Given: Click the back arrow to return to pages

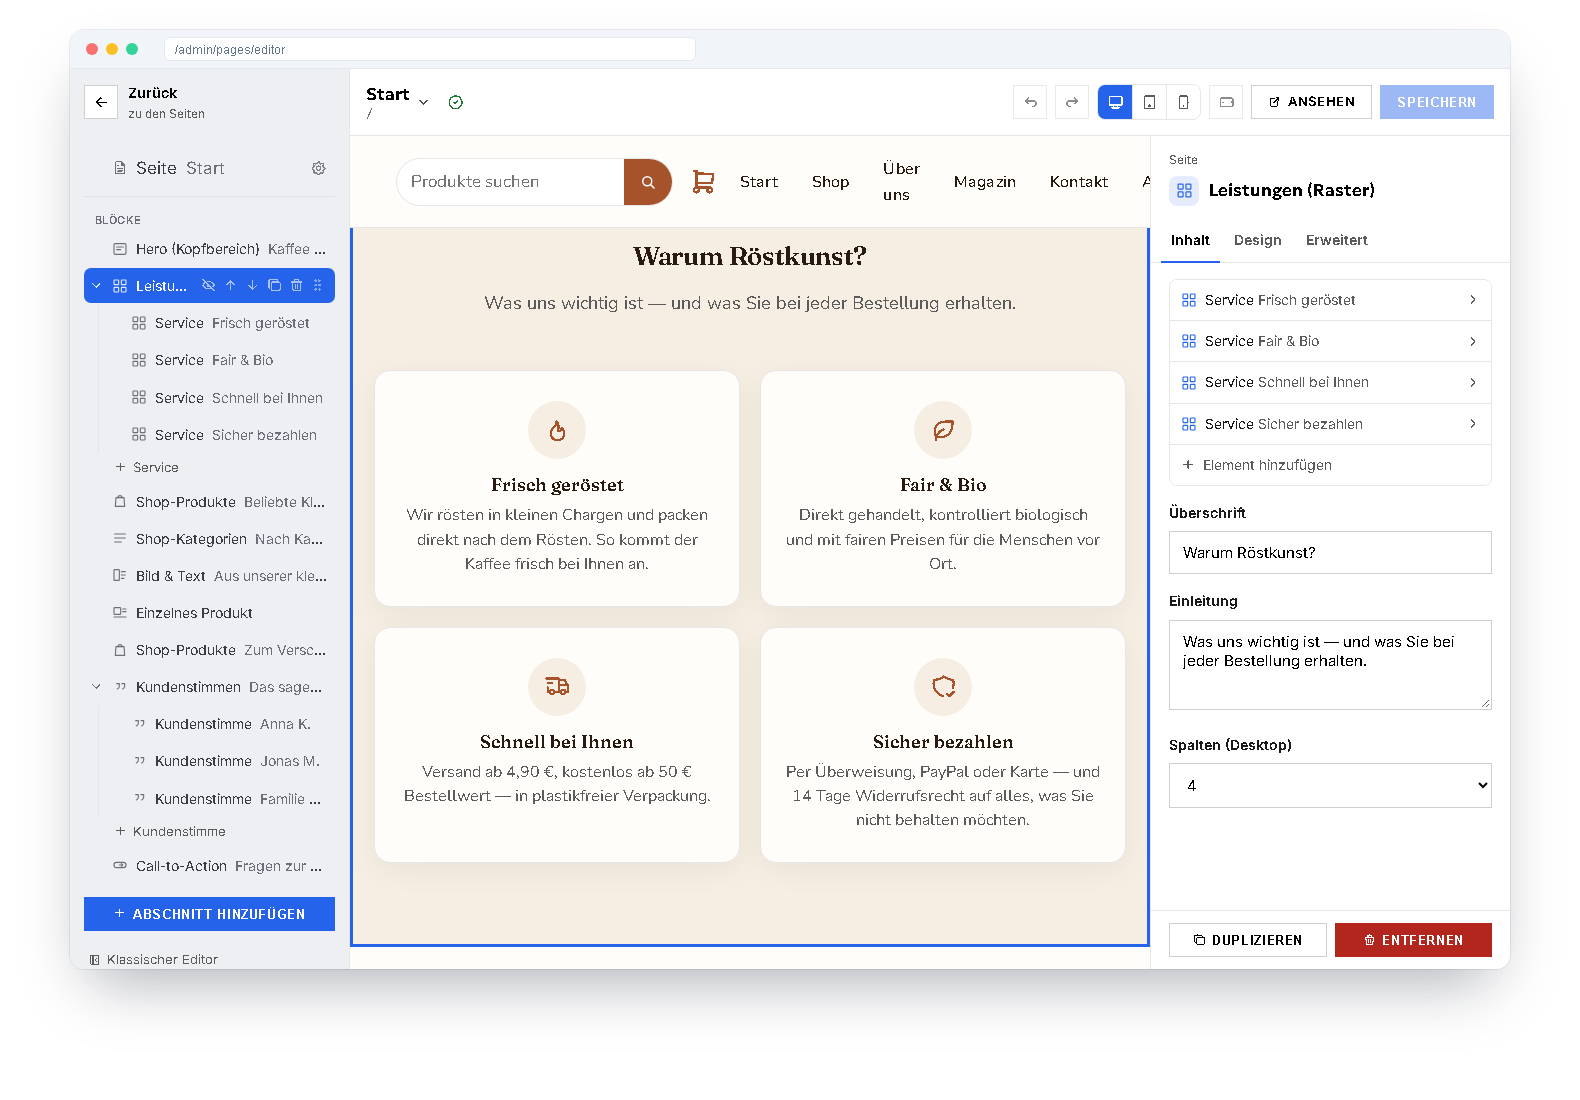Looking at the screenshot, I should coord(101,102).
